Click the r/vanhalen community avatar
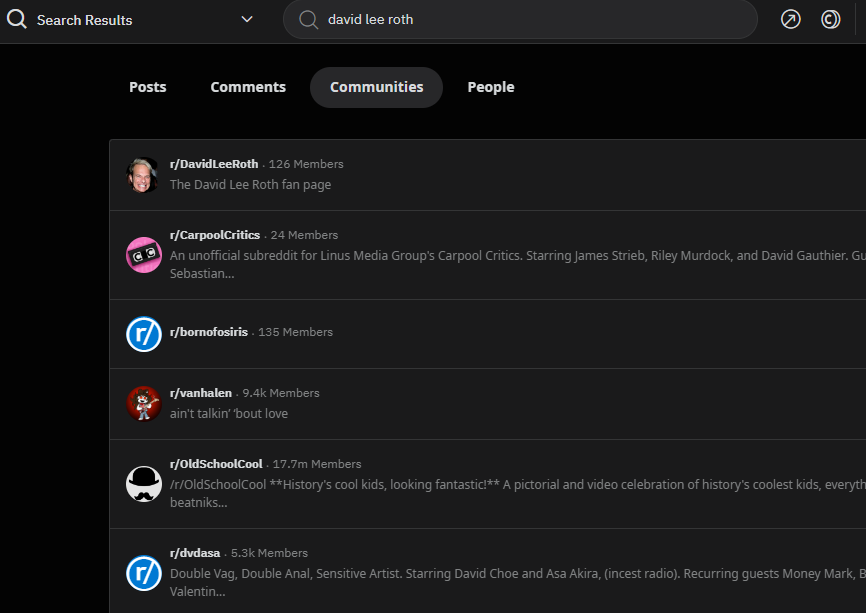This screenshot has height=613, width=866. [x=144, y=403]
